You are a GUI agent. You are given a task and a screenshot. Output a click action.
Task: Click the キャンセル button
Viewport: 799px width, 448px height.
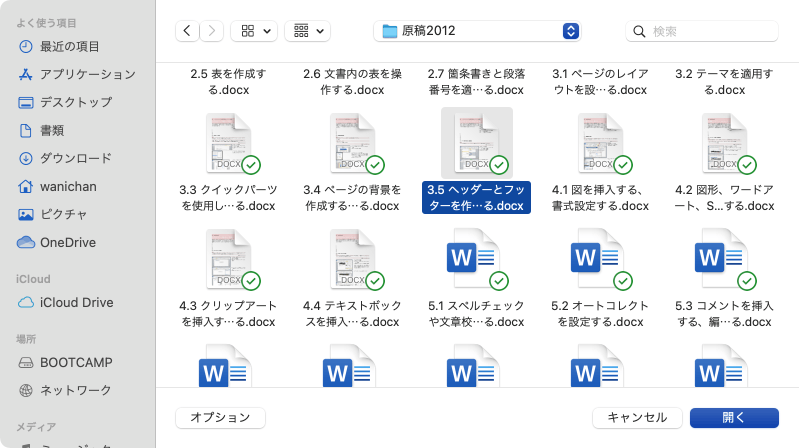[637, 418]
